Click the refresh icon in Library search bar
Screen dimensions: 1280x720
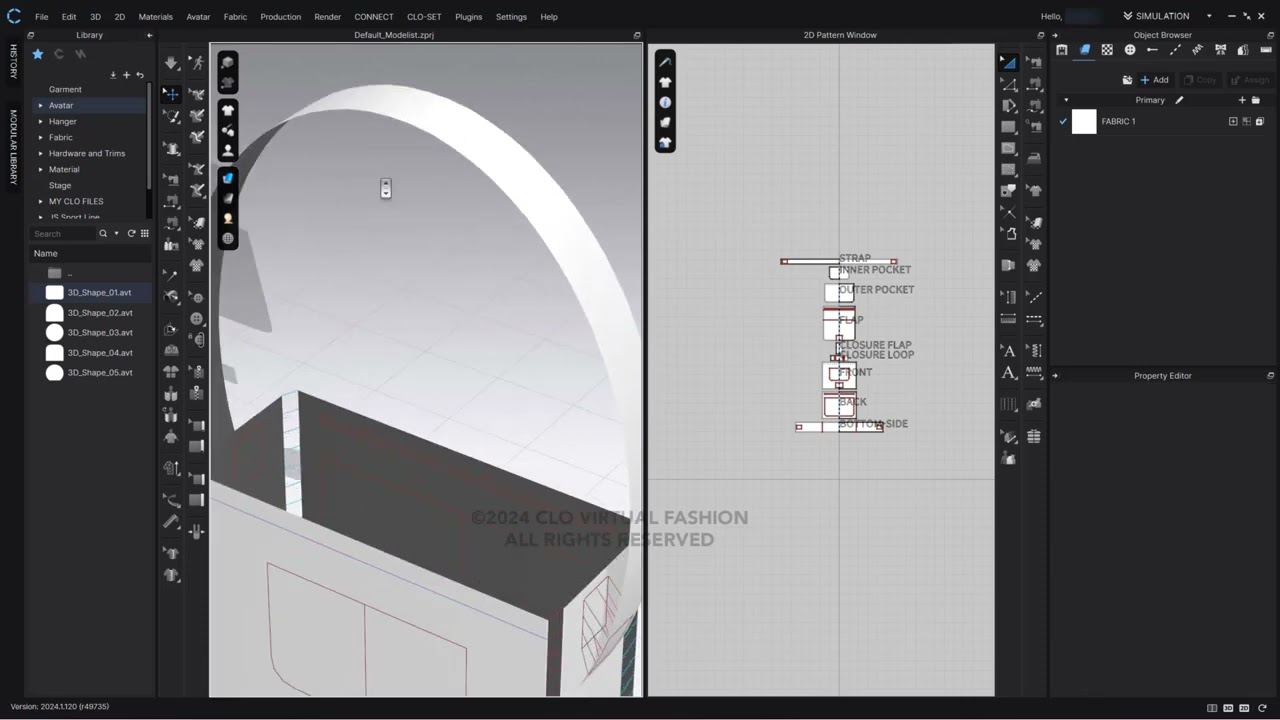(131, 233)
